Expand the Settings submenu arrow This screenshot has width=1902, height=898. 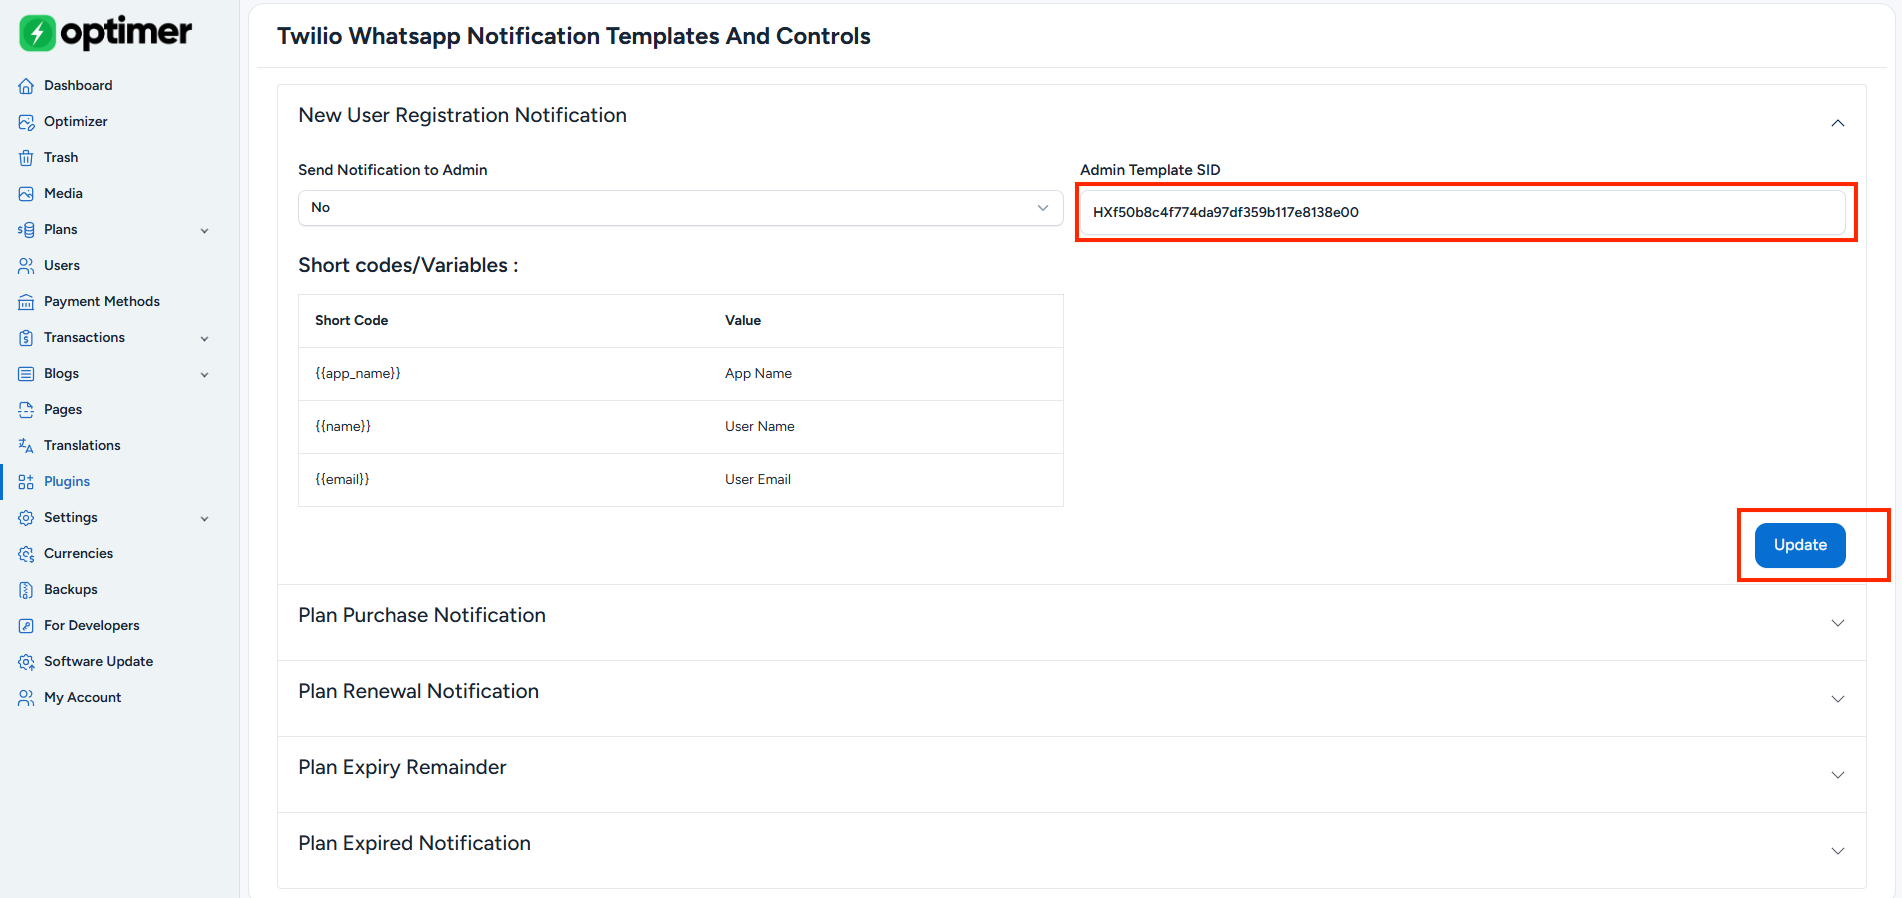[205, 519]
